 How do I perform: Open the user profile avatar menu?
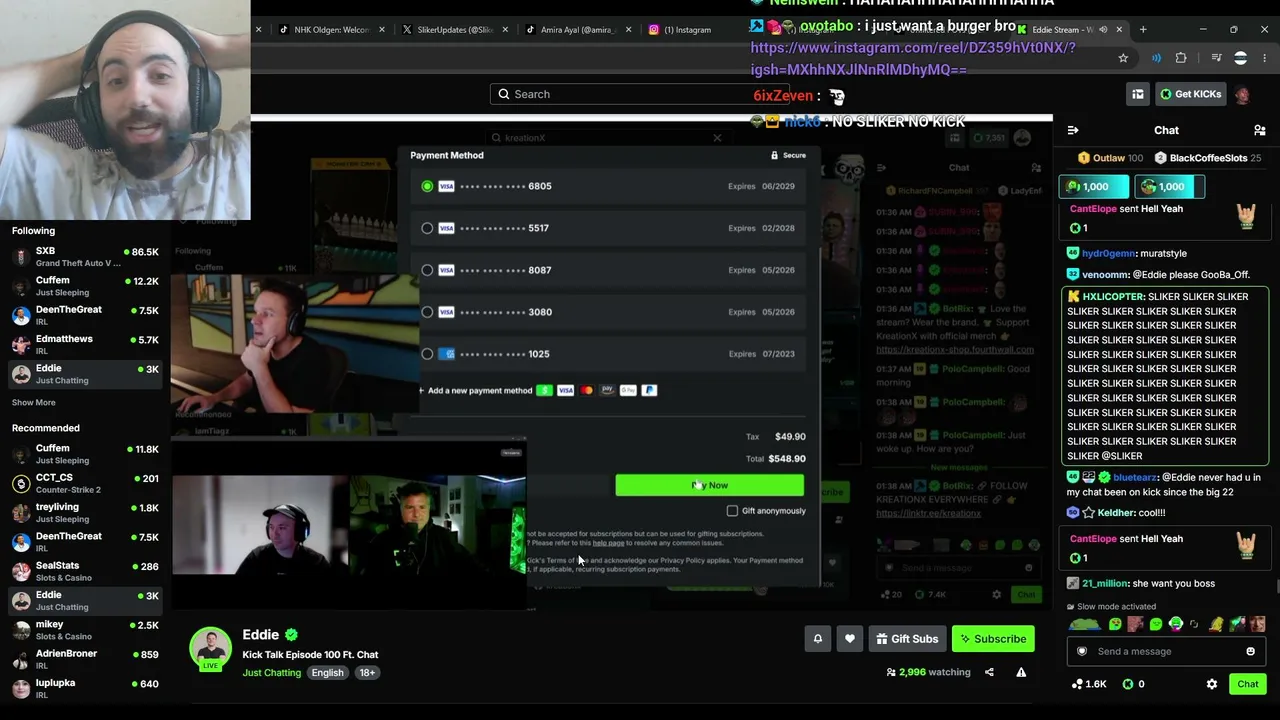pos(1242,94)
